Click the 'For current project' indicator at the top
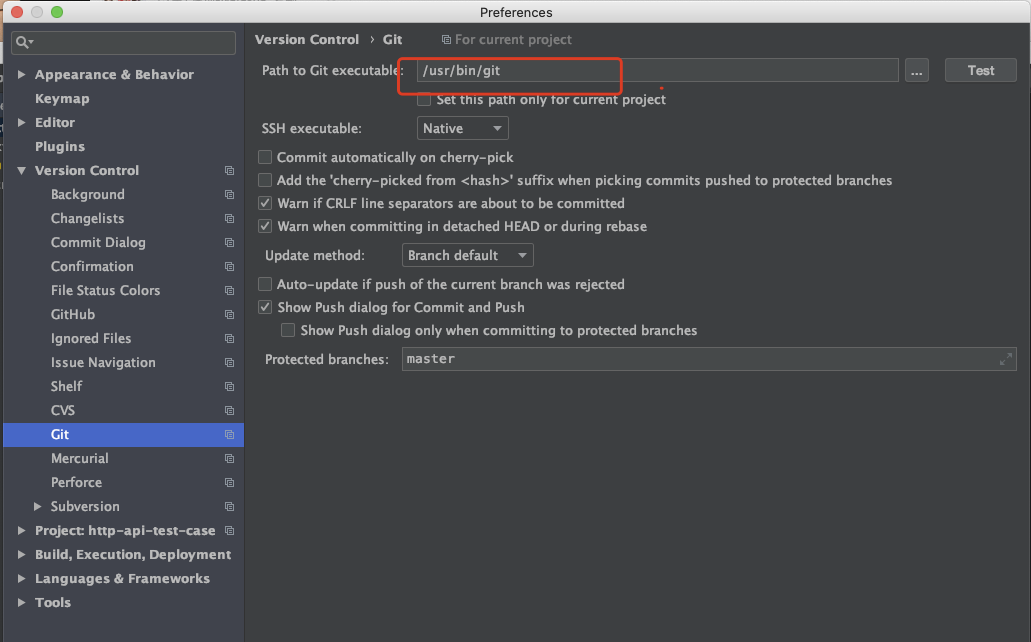The height and width of the screenshot is (642, 1031). click(507, 39)
